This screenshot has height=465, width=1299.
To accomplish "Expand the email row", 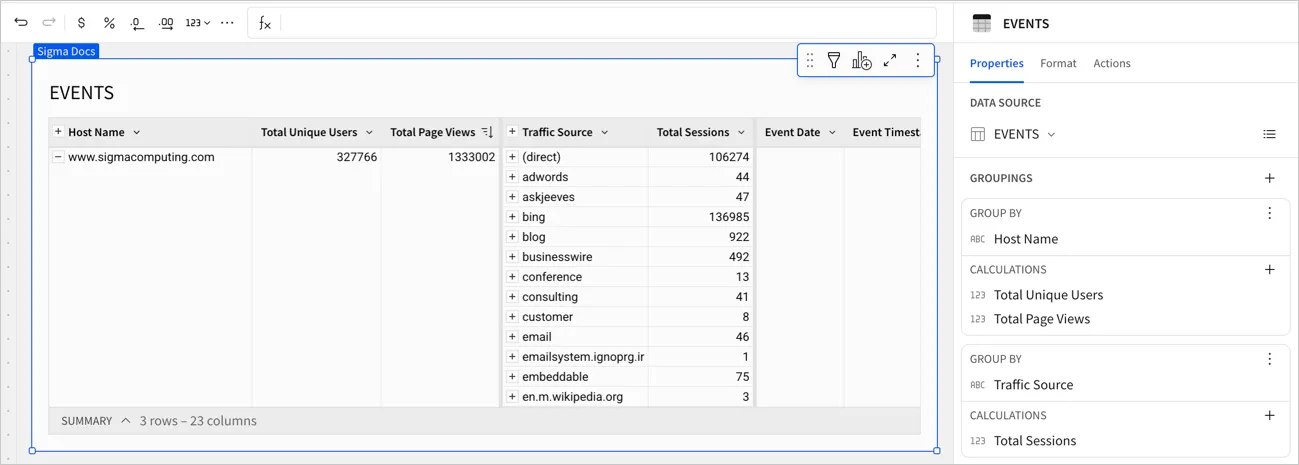I will 512,337.
